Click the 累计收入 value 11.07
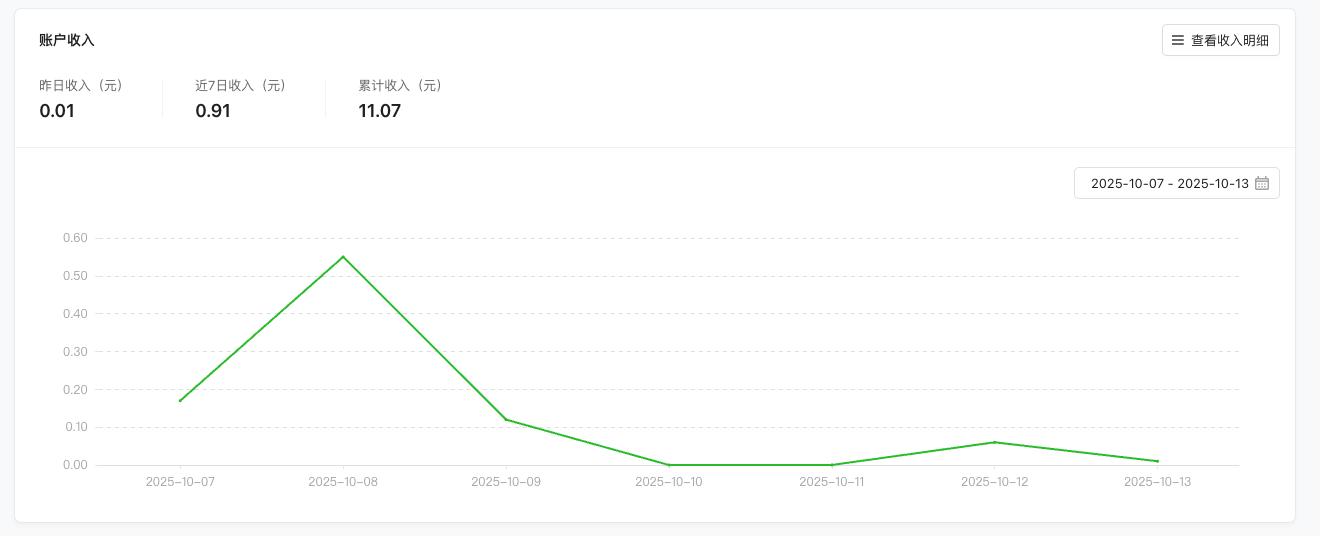This screenshot has width=1320, height=536. pos(380,111)
